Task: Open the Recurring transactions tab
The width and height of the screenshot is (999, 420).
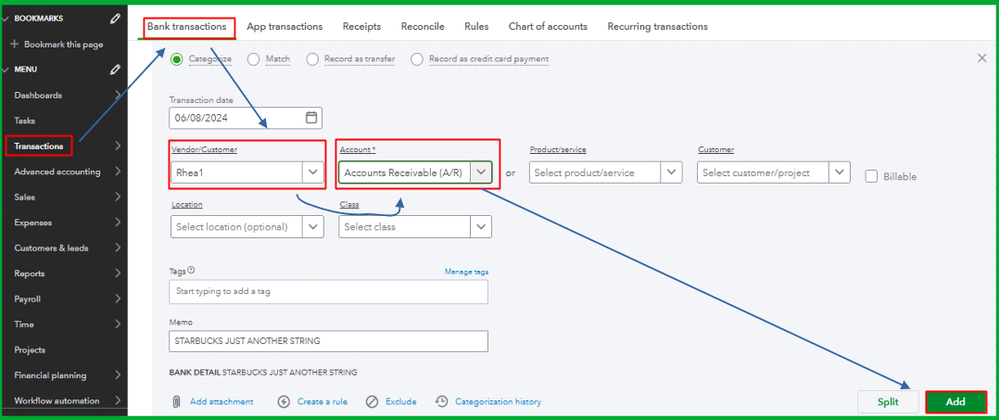Action: pyautogui.click(x=658, y=27)
